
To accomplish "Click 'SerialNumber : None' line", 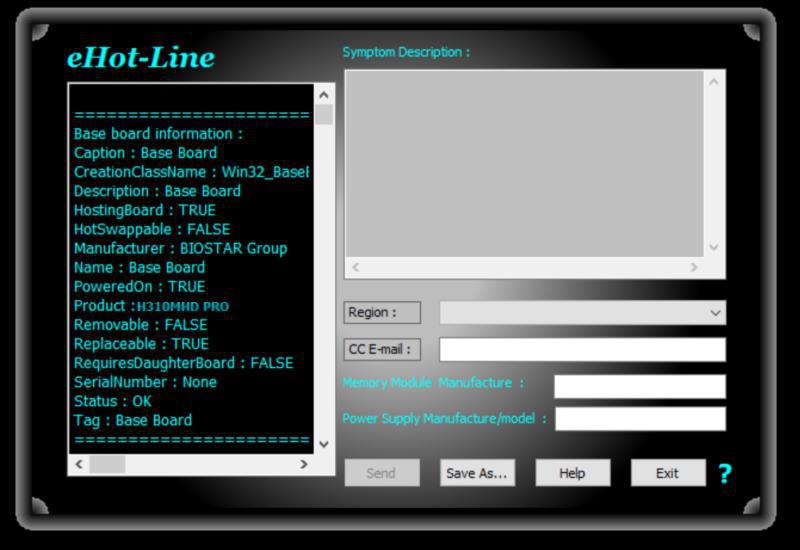I will [145, 382].
